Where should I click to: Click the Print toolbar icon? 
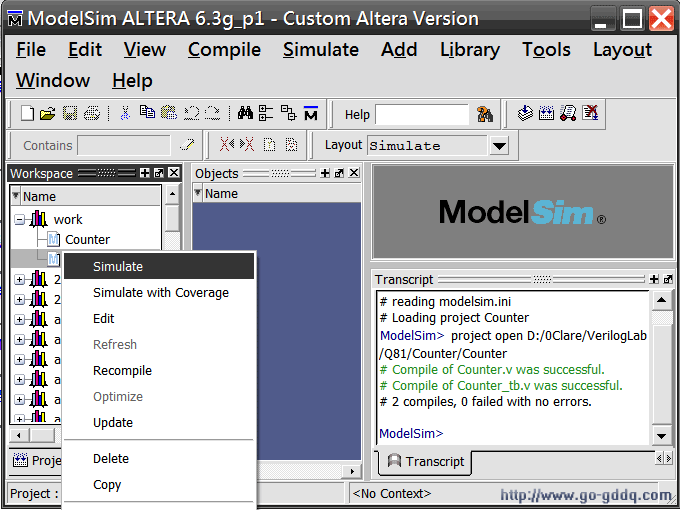(x=92, y=114)
